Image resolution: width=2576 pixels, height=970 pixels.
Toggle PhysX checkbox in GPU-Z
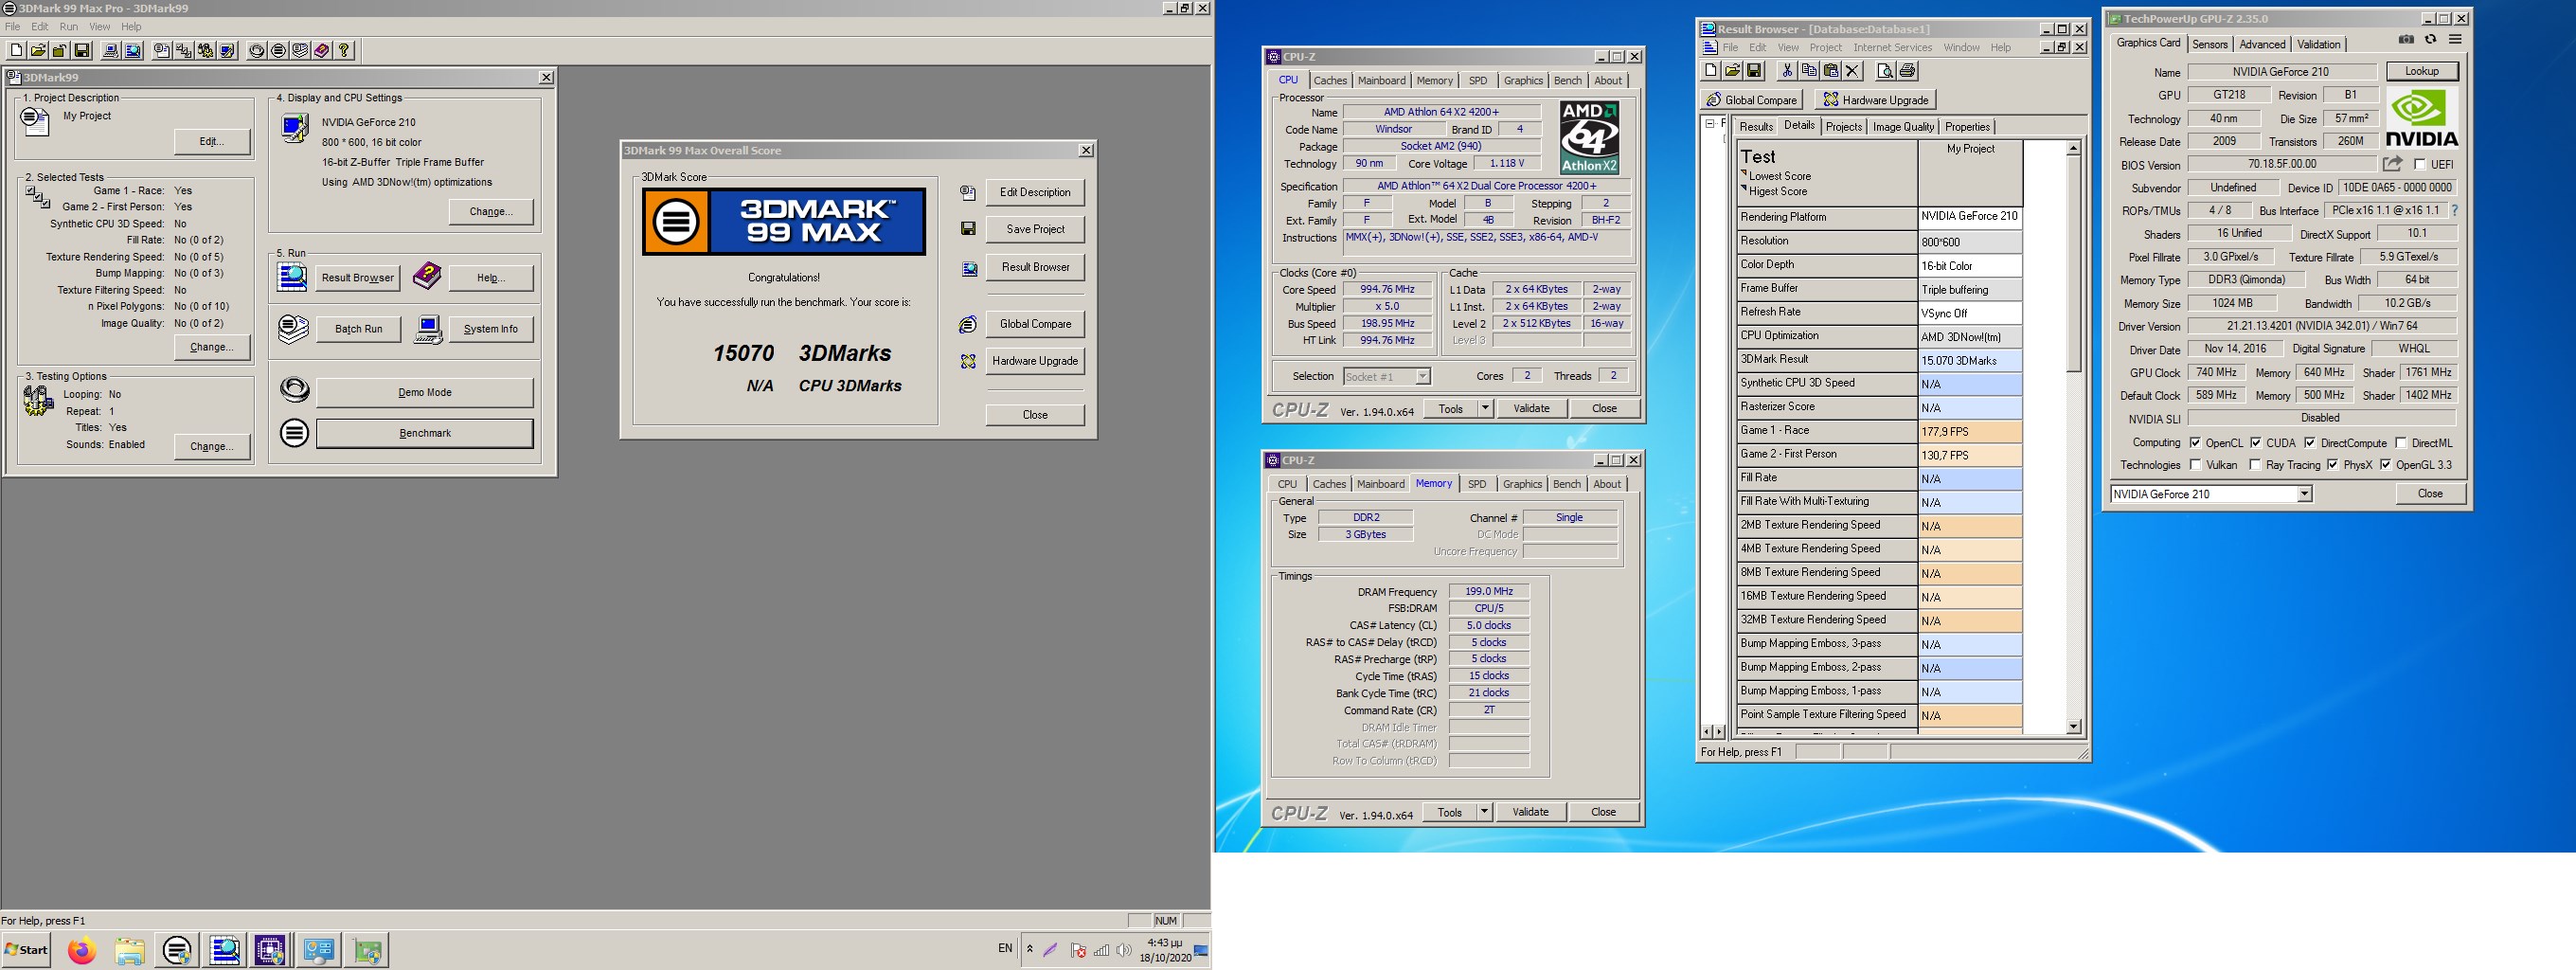click(2332, 465)
